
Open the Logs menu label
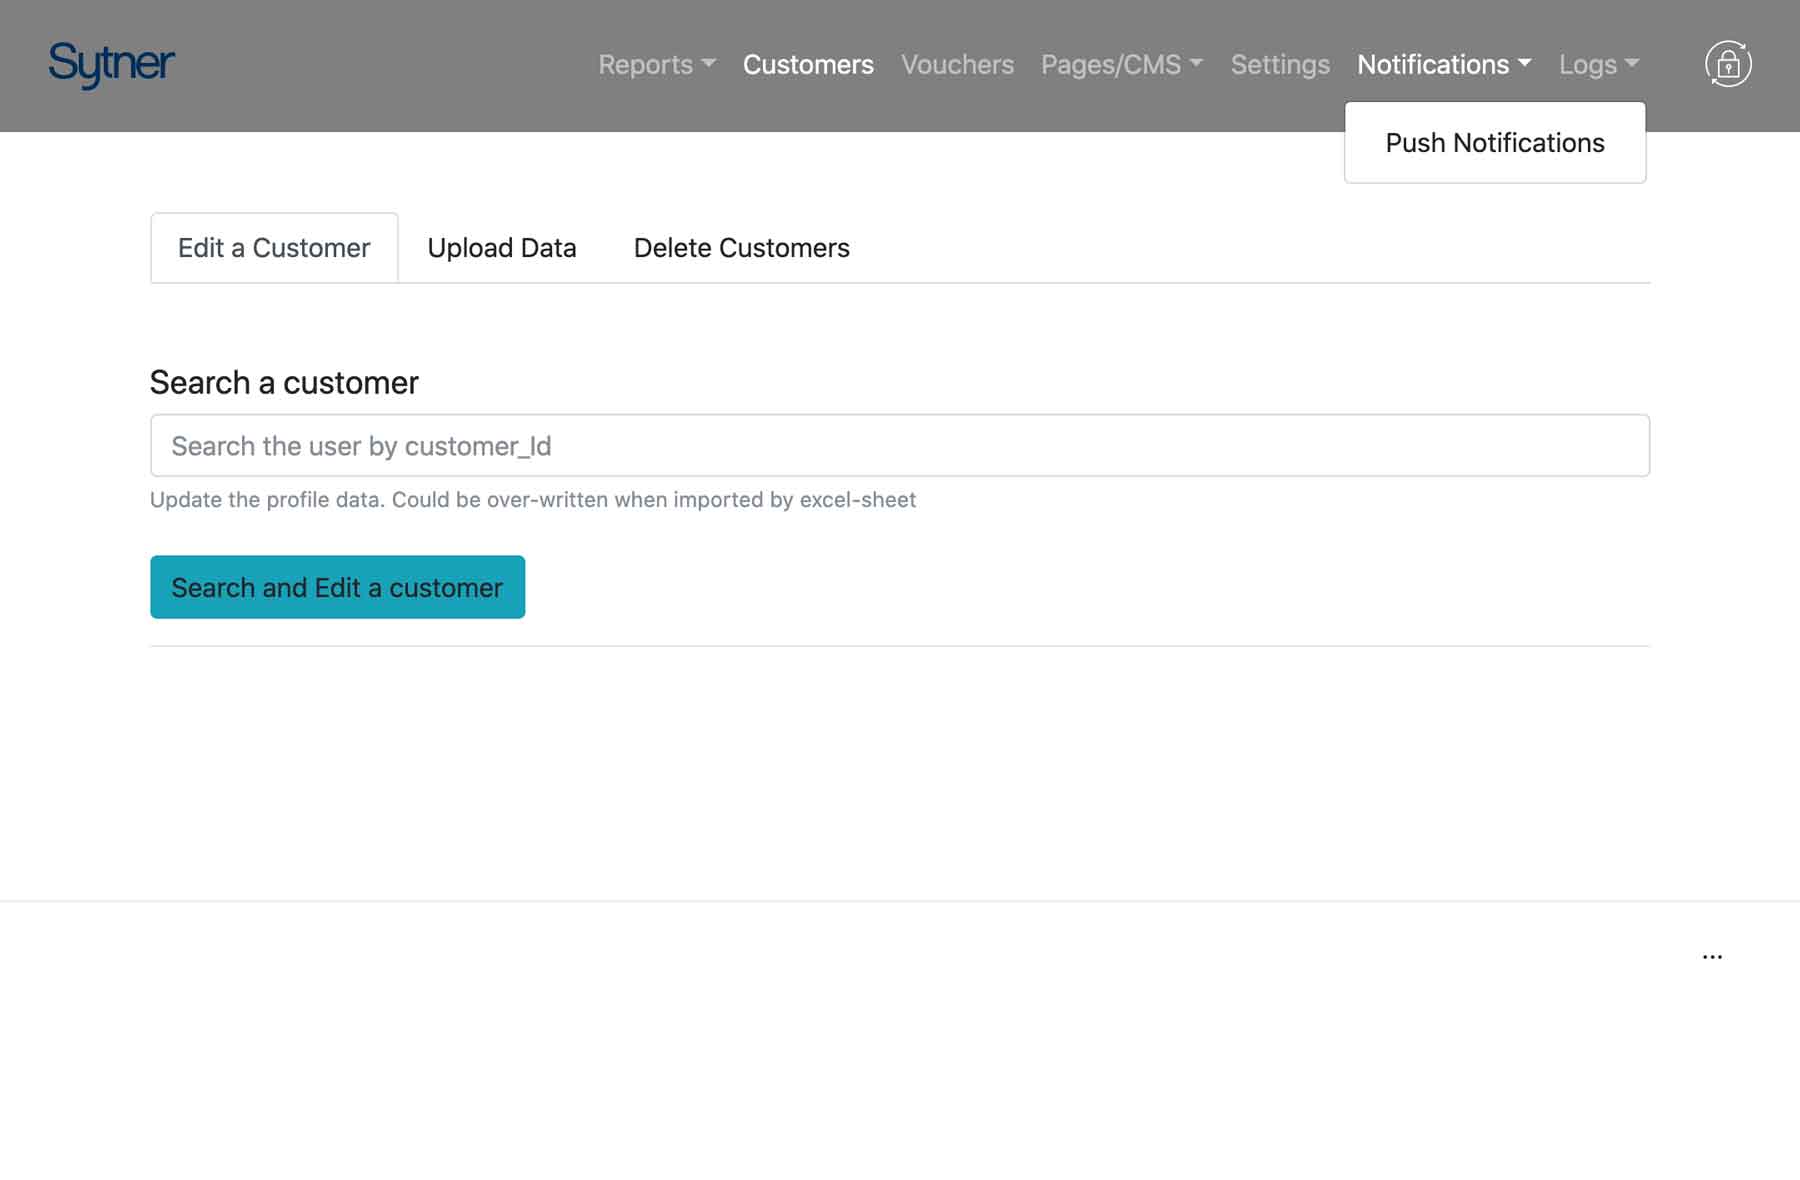(x=1587, y=65)
